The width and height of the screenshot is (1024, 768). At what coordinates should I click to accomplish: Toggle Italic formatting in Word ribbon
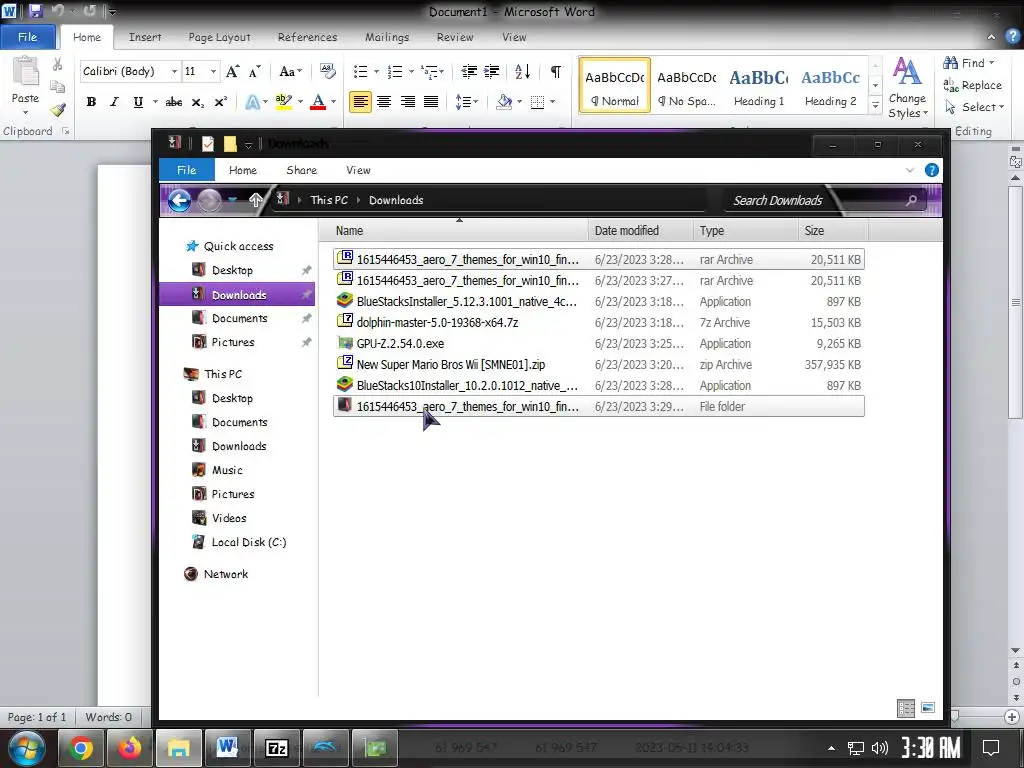click(x=114, y=102)
